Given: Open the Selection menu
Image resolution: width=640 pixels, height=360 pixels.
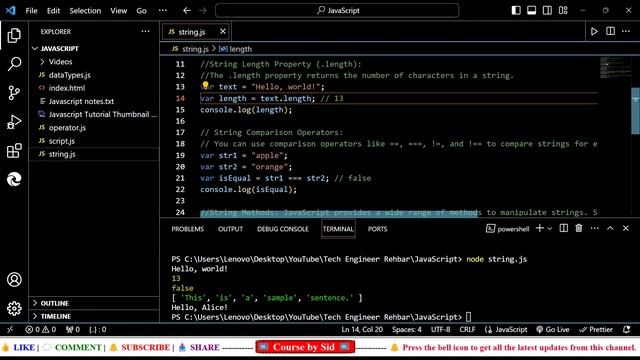Looking at the screenshot, I should coord(85,11).
